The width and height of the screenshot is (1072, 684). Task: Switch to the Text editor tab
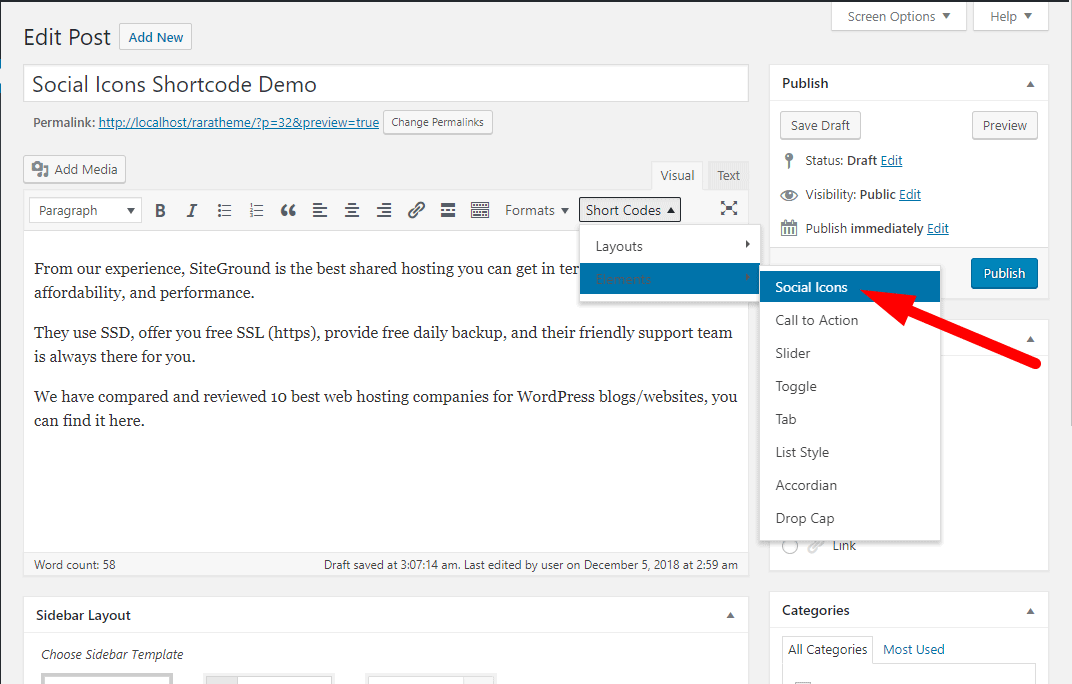(x=728, y=176)
